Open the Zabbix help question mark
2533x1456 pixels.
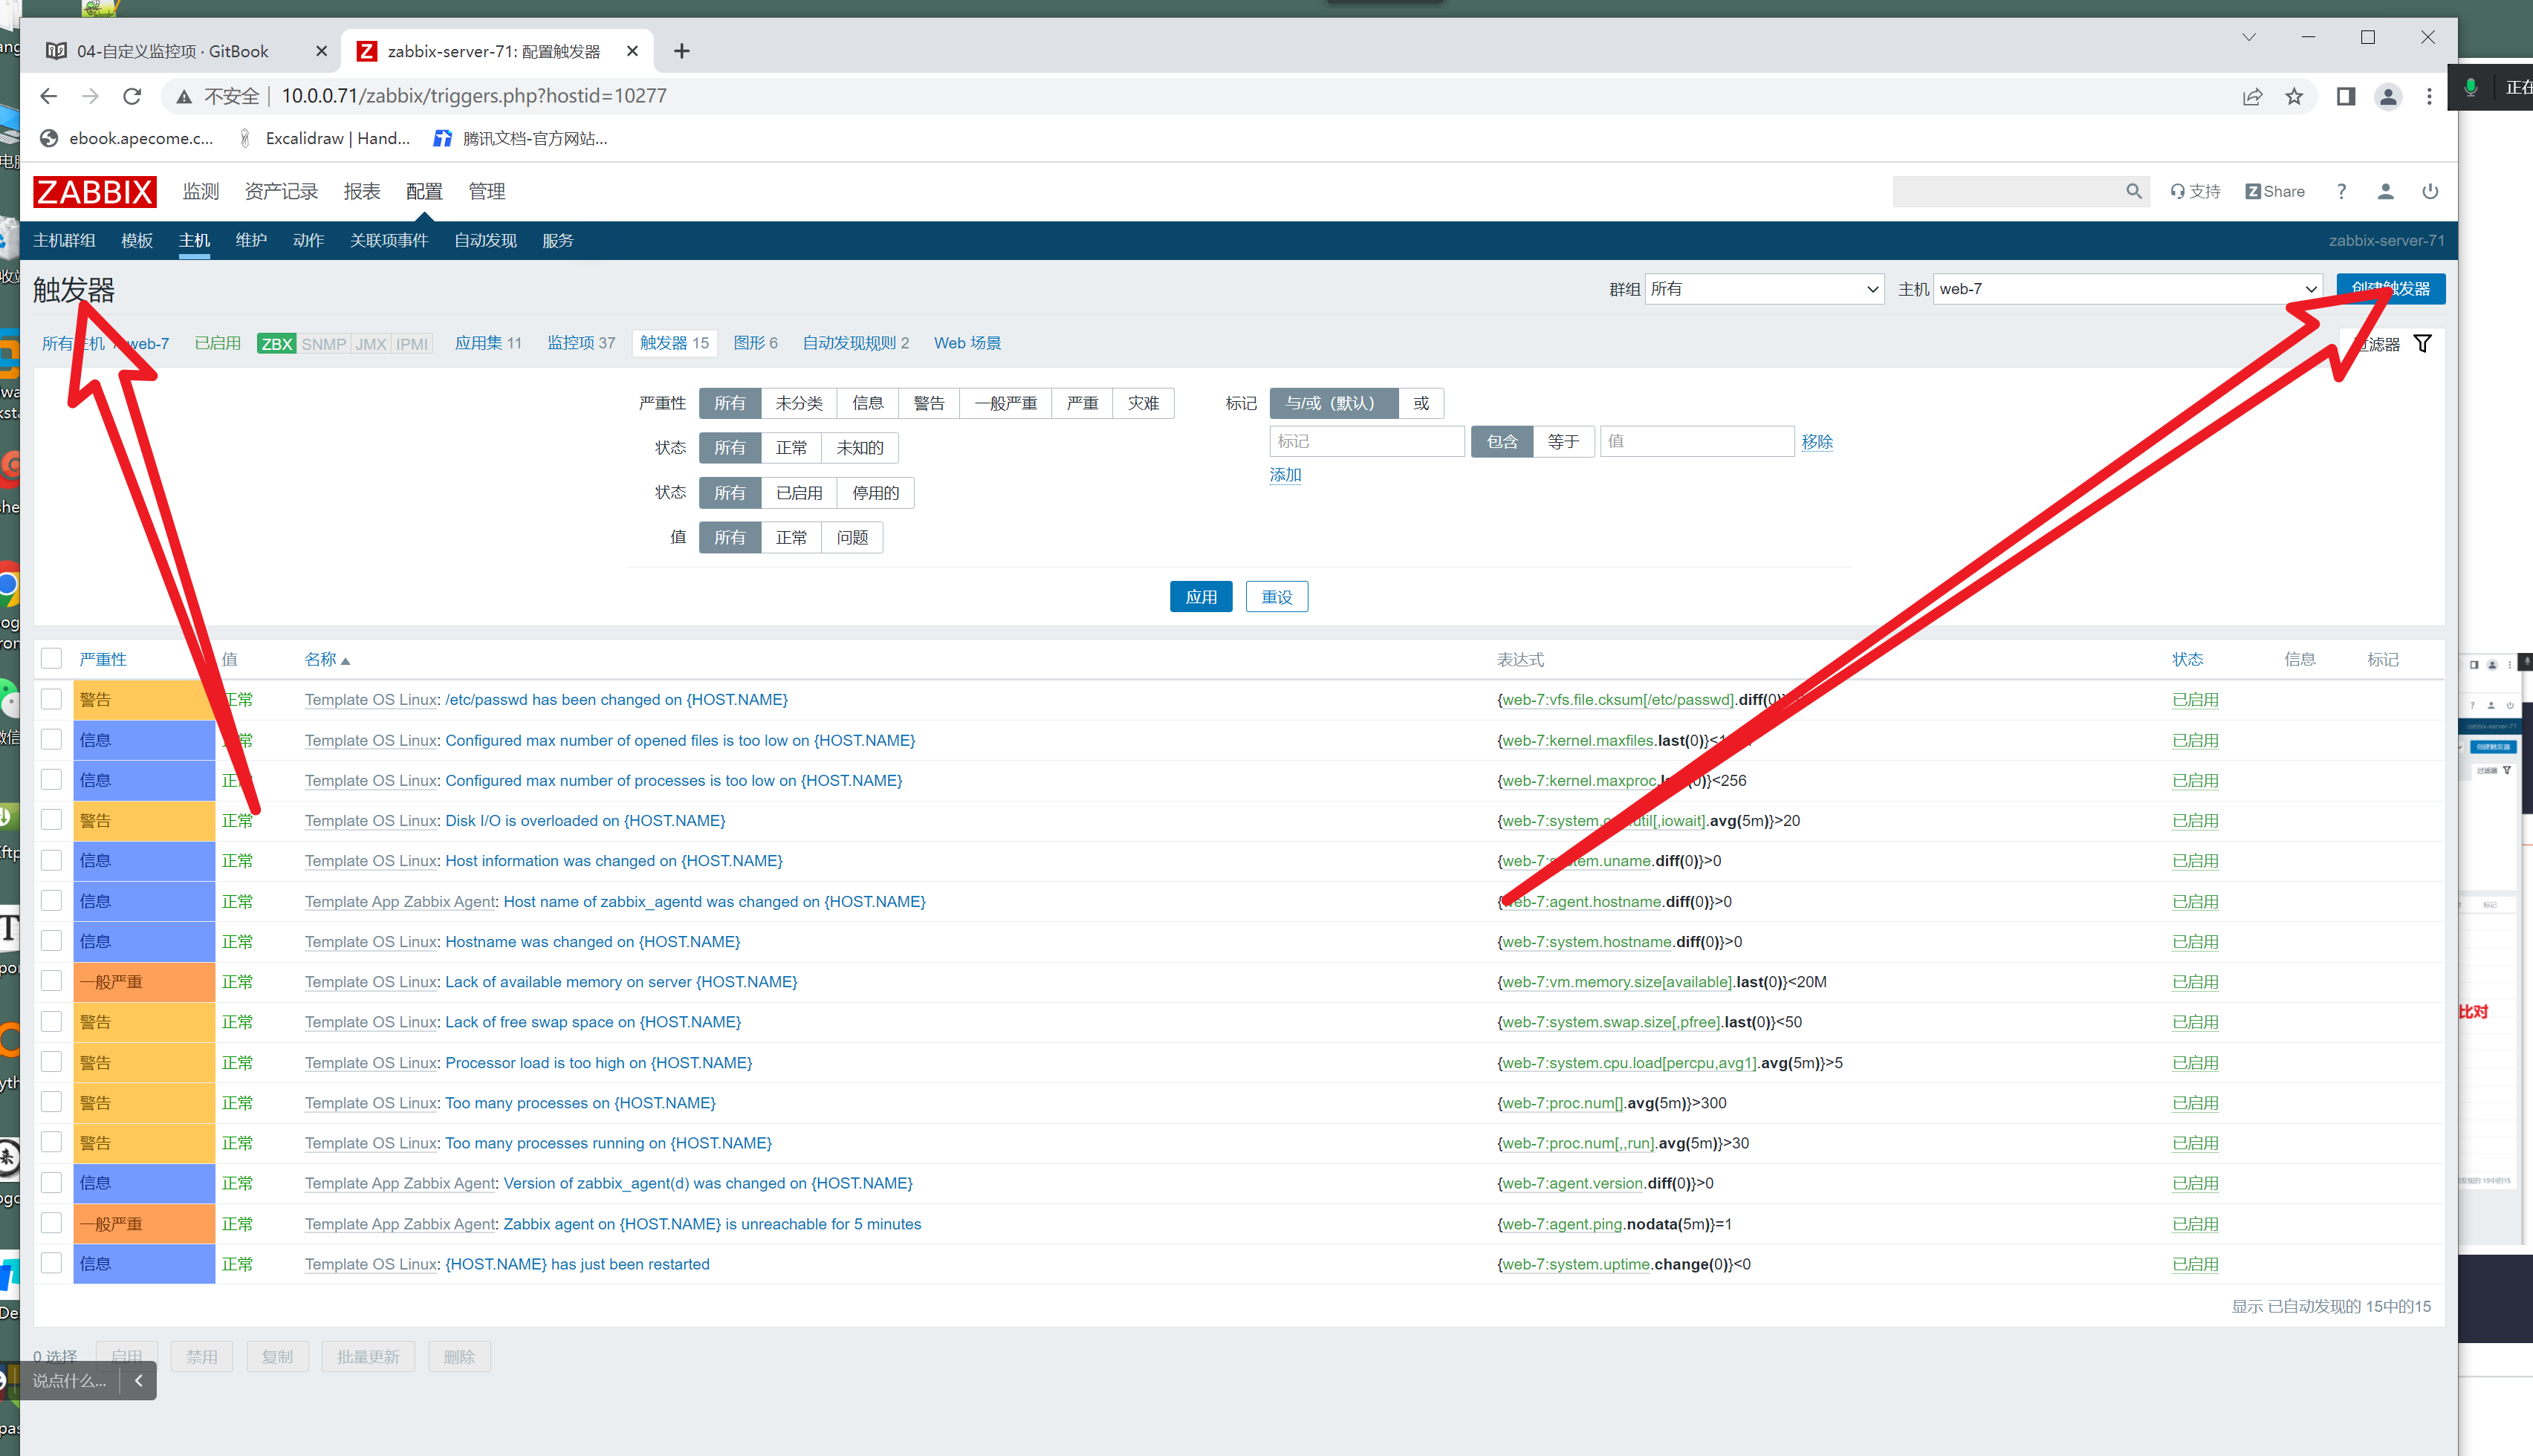2341,191
